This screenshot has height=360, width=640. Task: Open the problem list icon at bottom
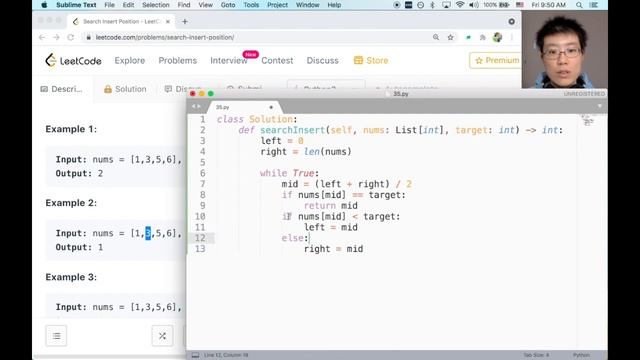56,336
